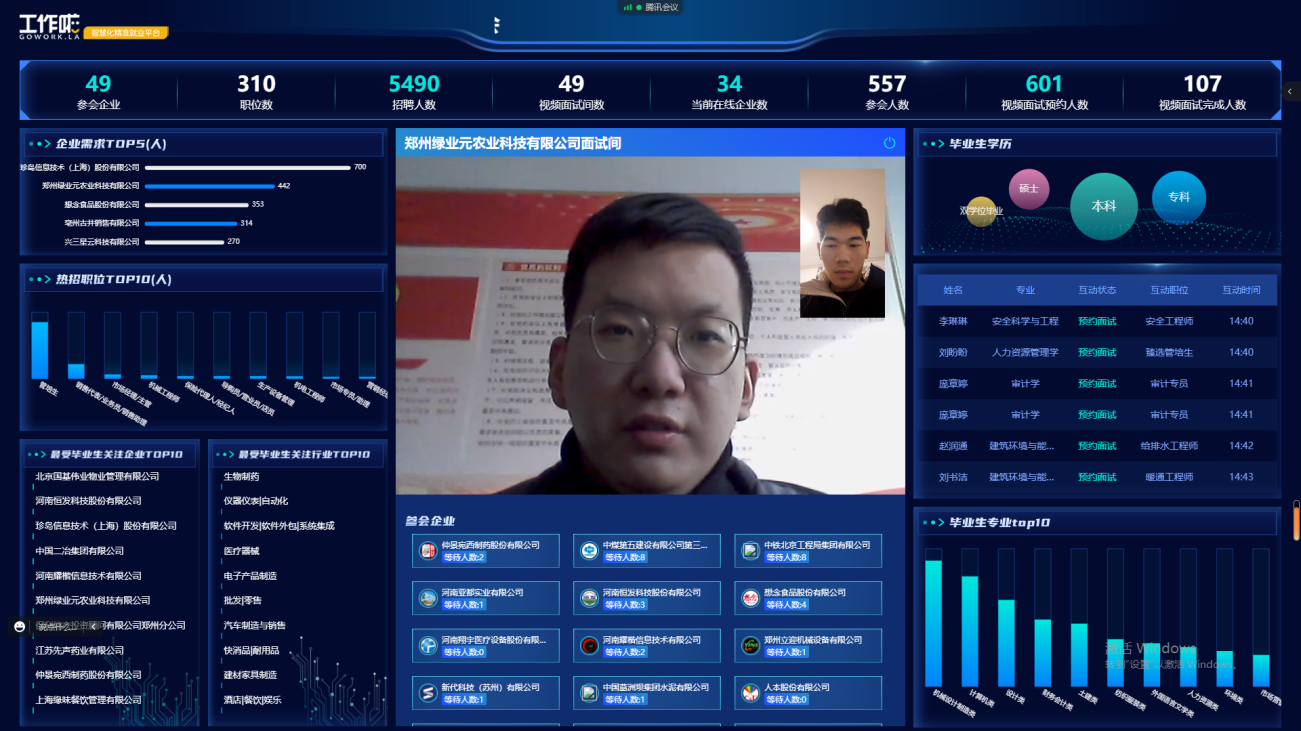Click the 腾讯会议 label at top

coord(662,7)
